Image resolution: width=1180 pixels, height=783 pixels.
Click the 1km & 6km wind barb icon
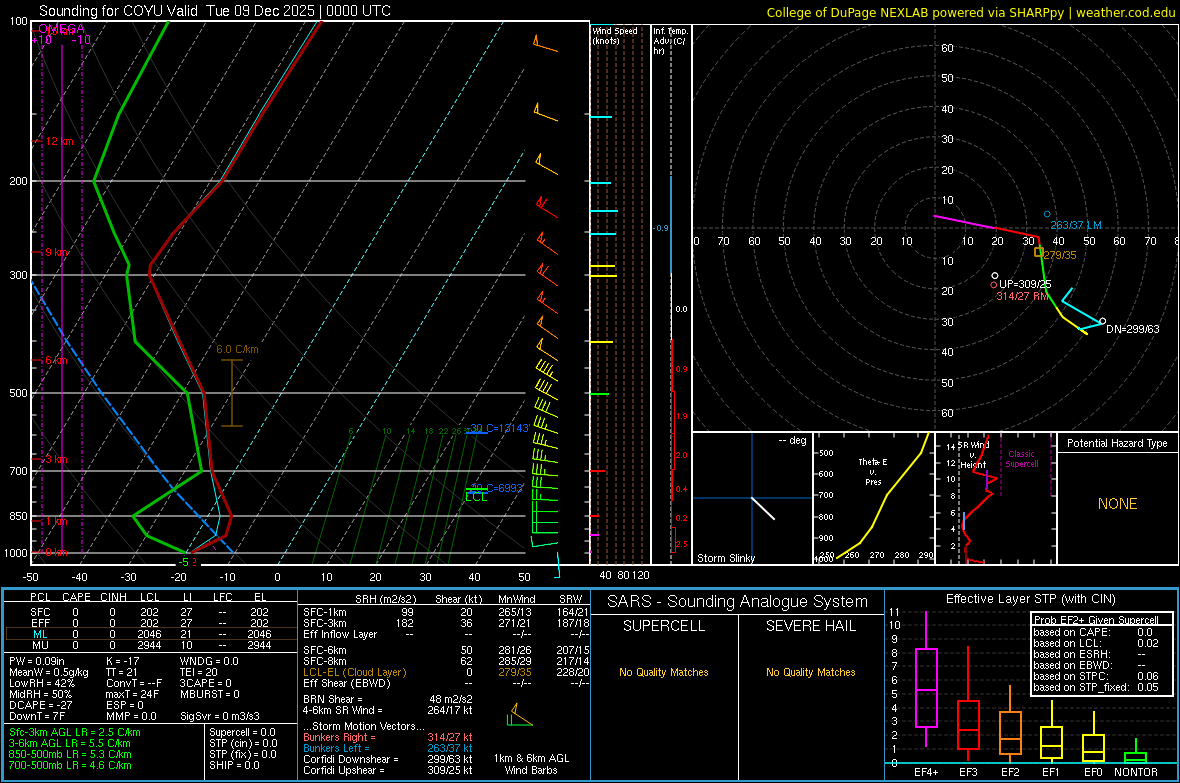pyautogui.click(x=519, y=715)
